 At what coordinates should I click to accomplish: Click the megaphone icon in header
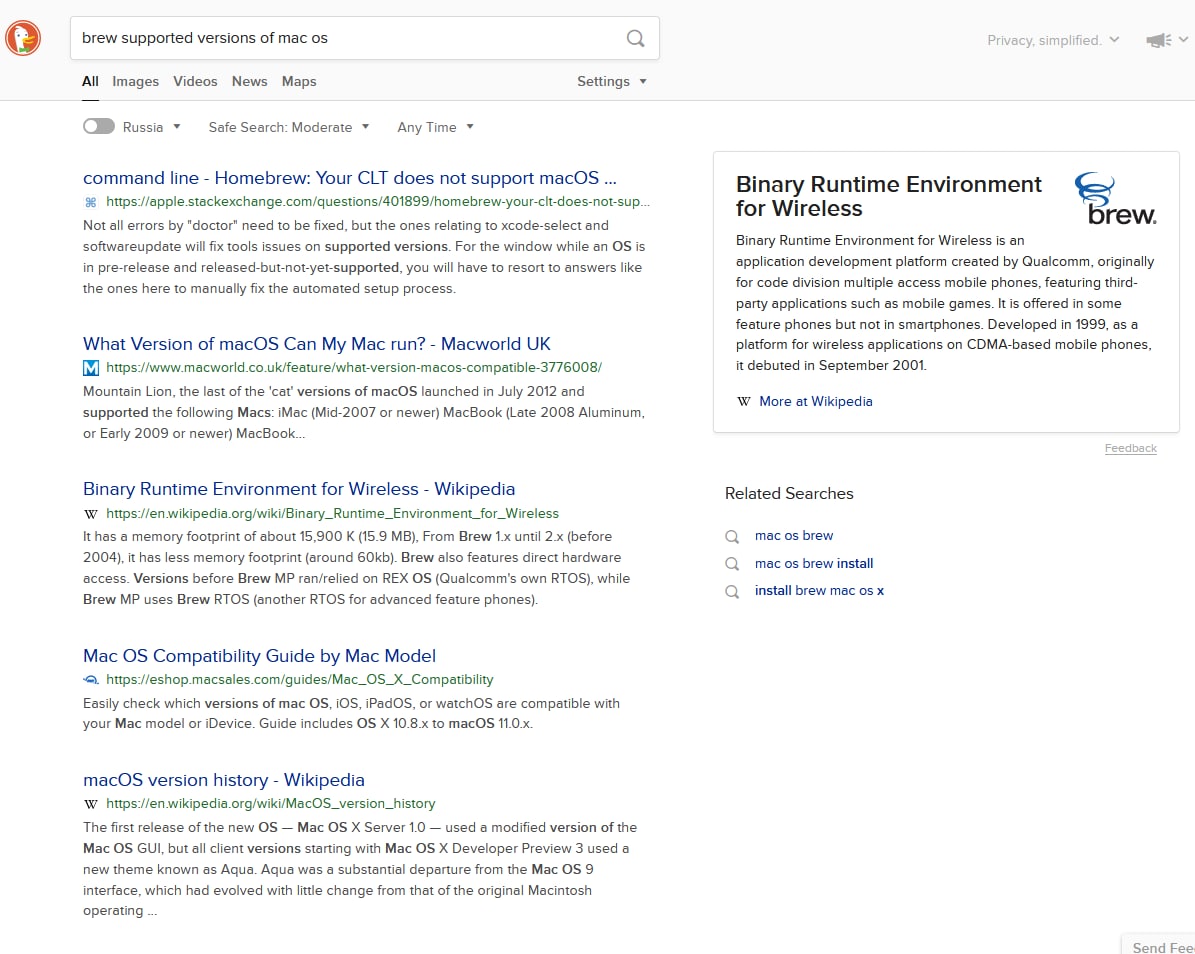click(x=1158, y=40)
